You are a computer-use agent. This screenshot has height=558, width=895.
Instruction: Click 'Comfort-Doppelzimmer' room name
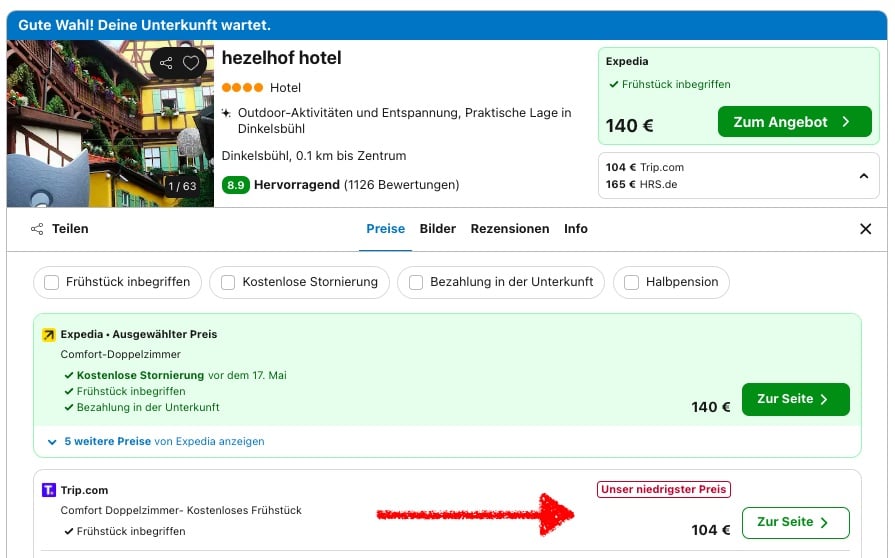point(120,354)
